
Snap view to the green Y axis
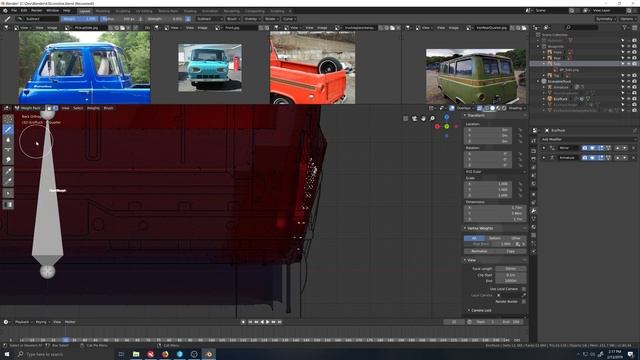(x=447, y=127)
